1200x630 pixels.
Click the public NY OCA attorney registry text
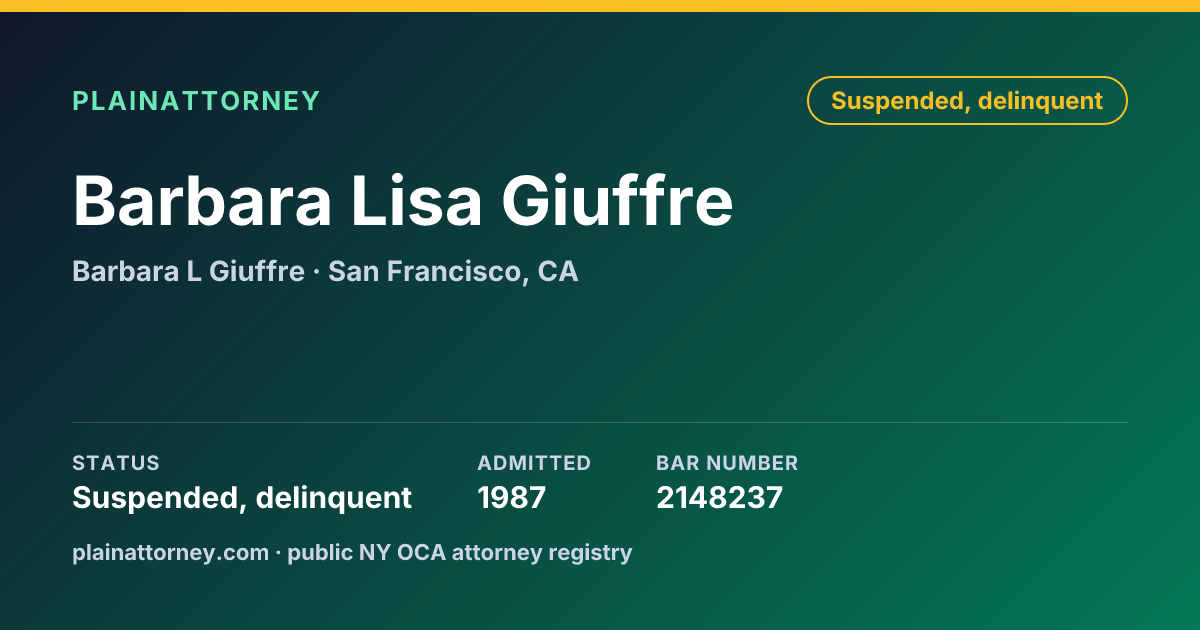click(460, 552)
